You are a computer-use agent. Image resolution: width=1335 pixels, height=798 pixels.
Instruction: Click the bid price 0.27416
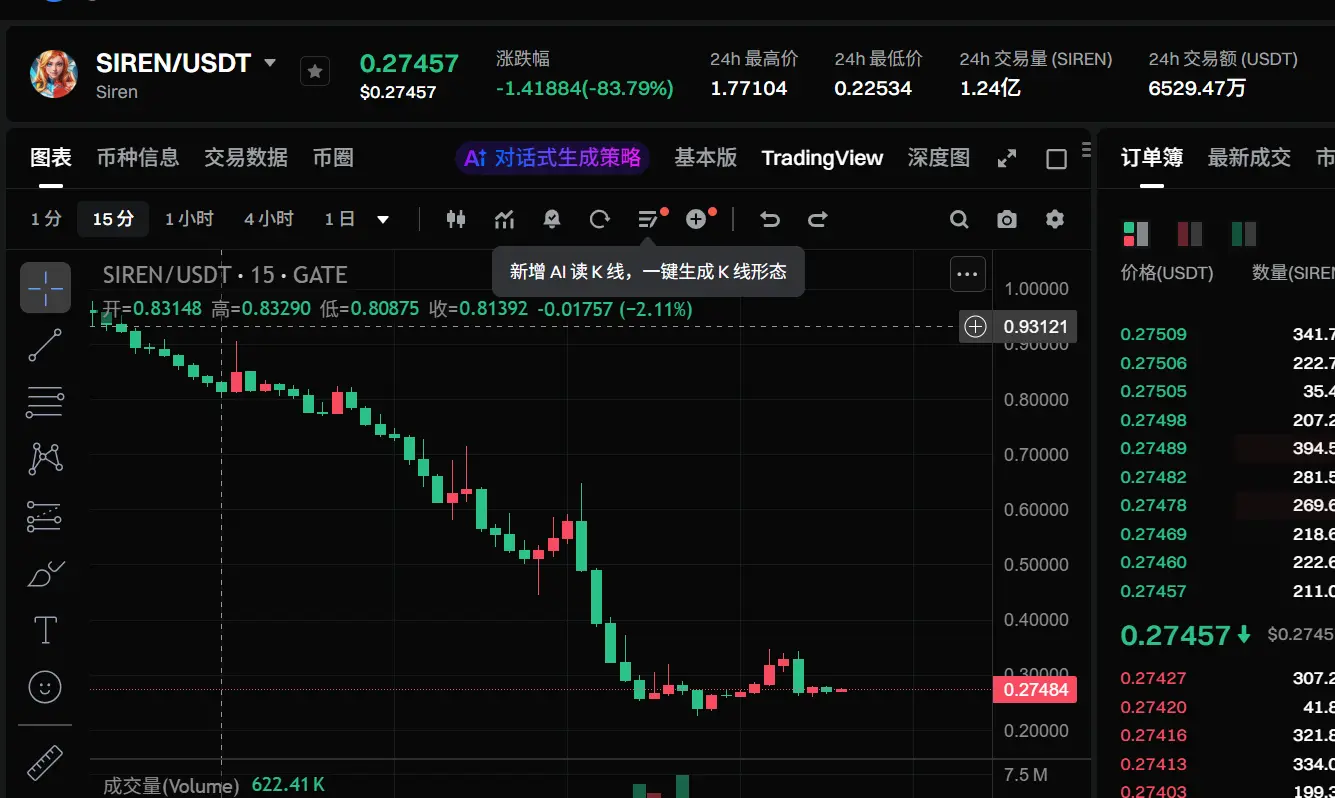[x=1154, y=735]
